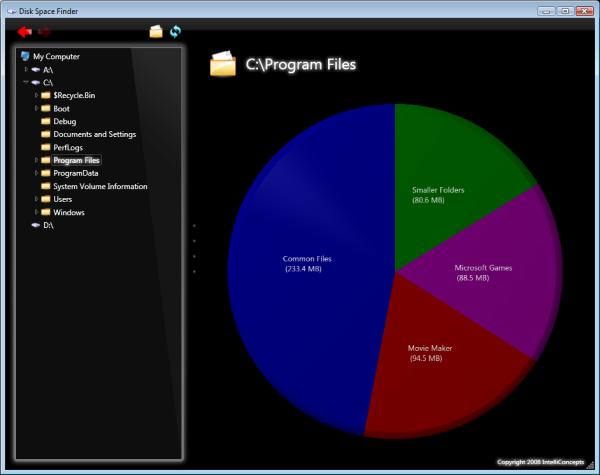Image resolution: width=600 pixels, height=475 pixels.
Task: Expand the A:\ drive node
Action: 27,70
